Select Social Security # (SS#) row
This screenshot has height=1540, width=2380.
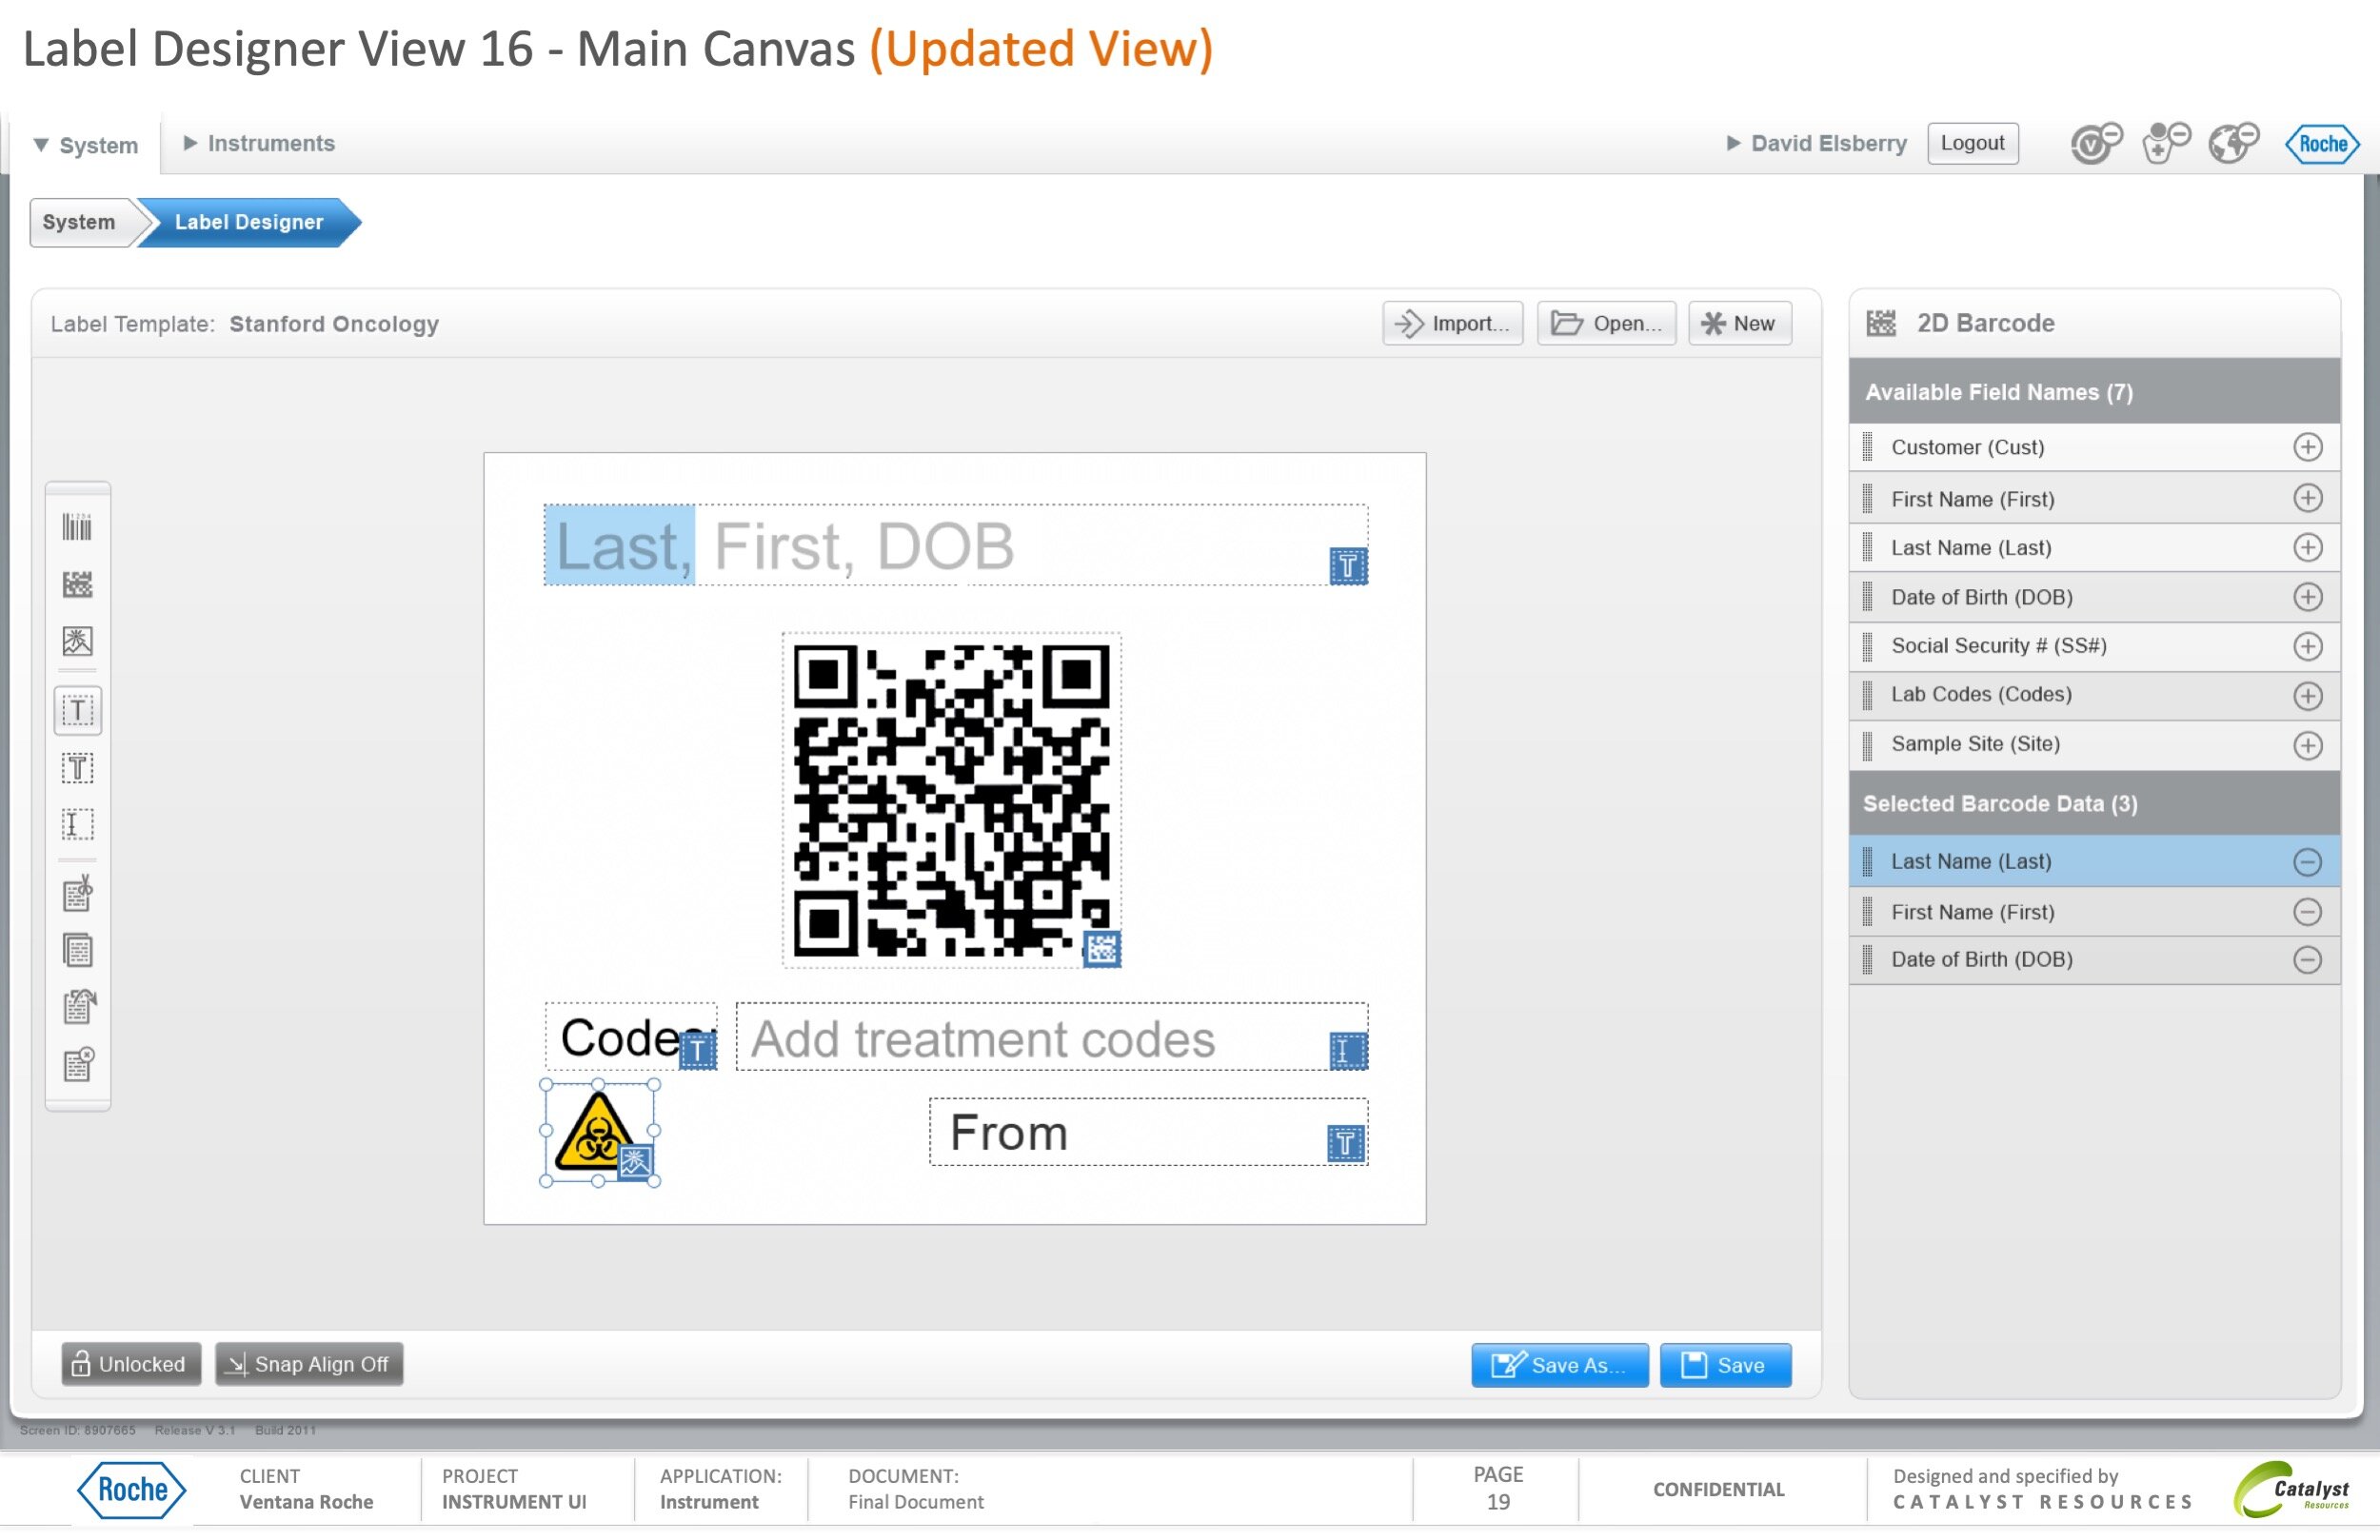coord(2094,646)
